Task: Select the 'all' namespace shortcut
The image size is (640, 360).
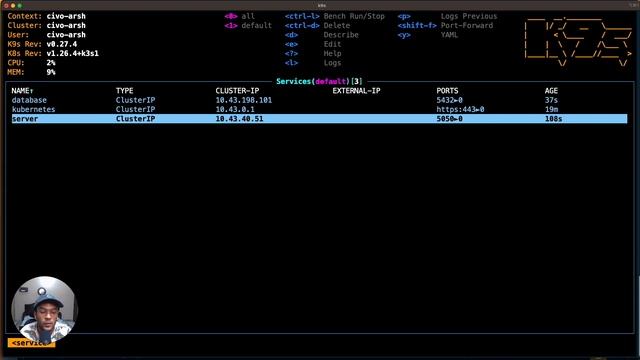Action: coord(248,16)
